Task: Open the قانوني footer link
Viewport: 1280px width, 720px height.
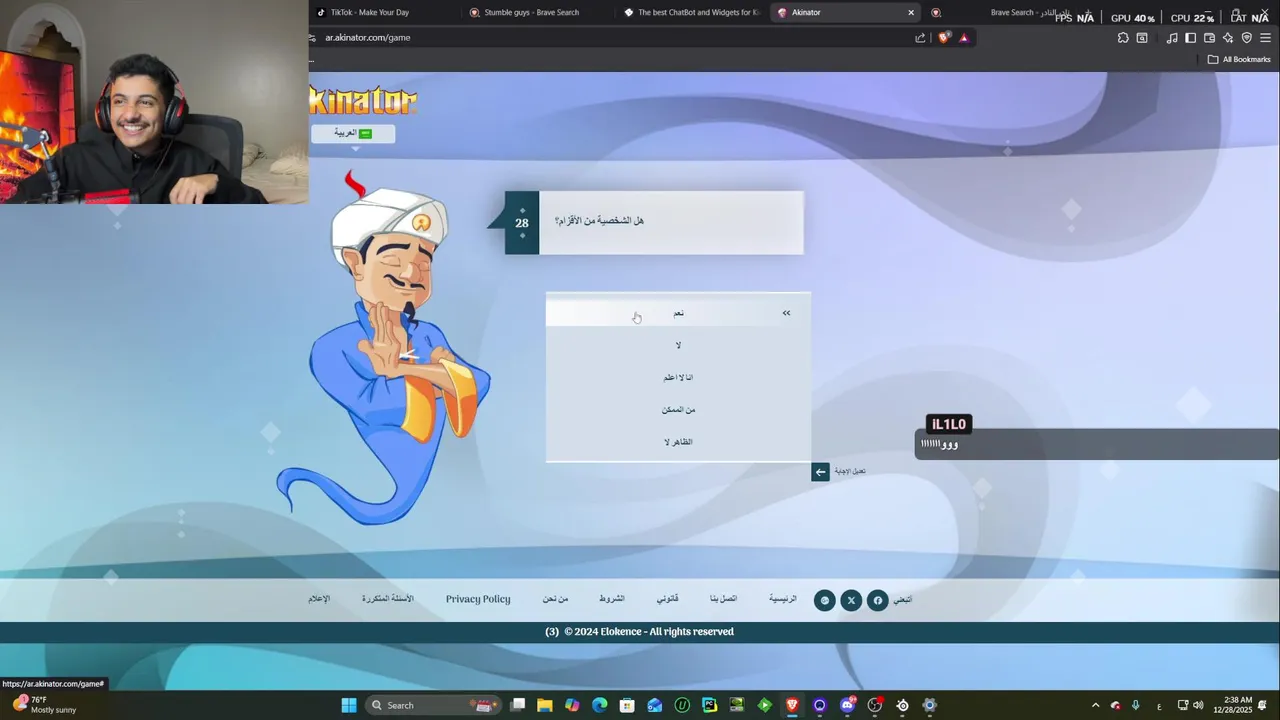Action: coord(667,599)
